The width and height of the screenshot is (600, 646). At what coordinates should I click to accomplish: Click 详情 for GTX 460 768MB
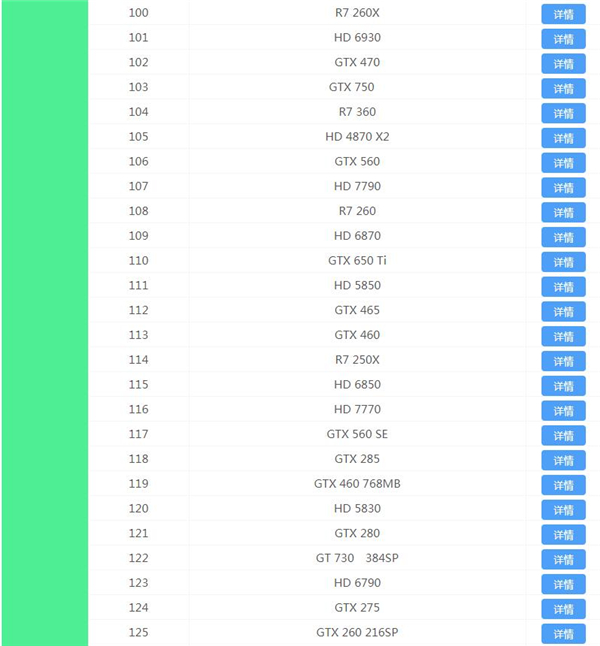point(563,485)
